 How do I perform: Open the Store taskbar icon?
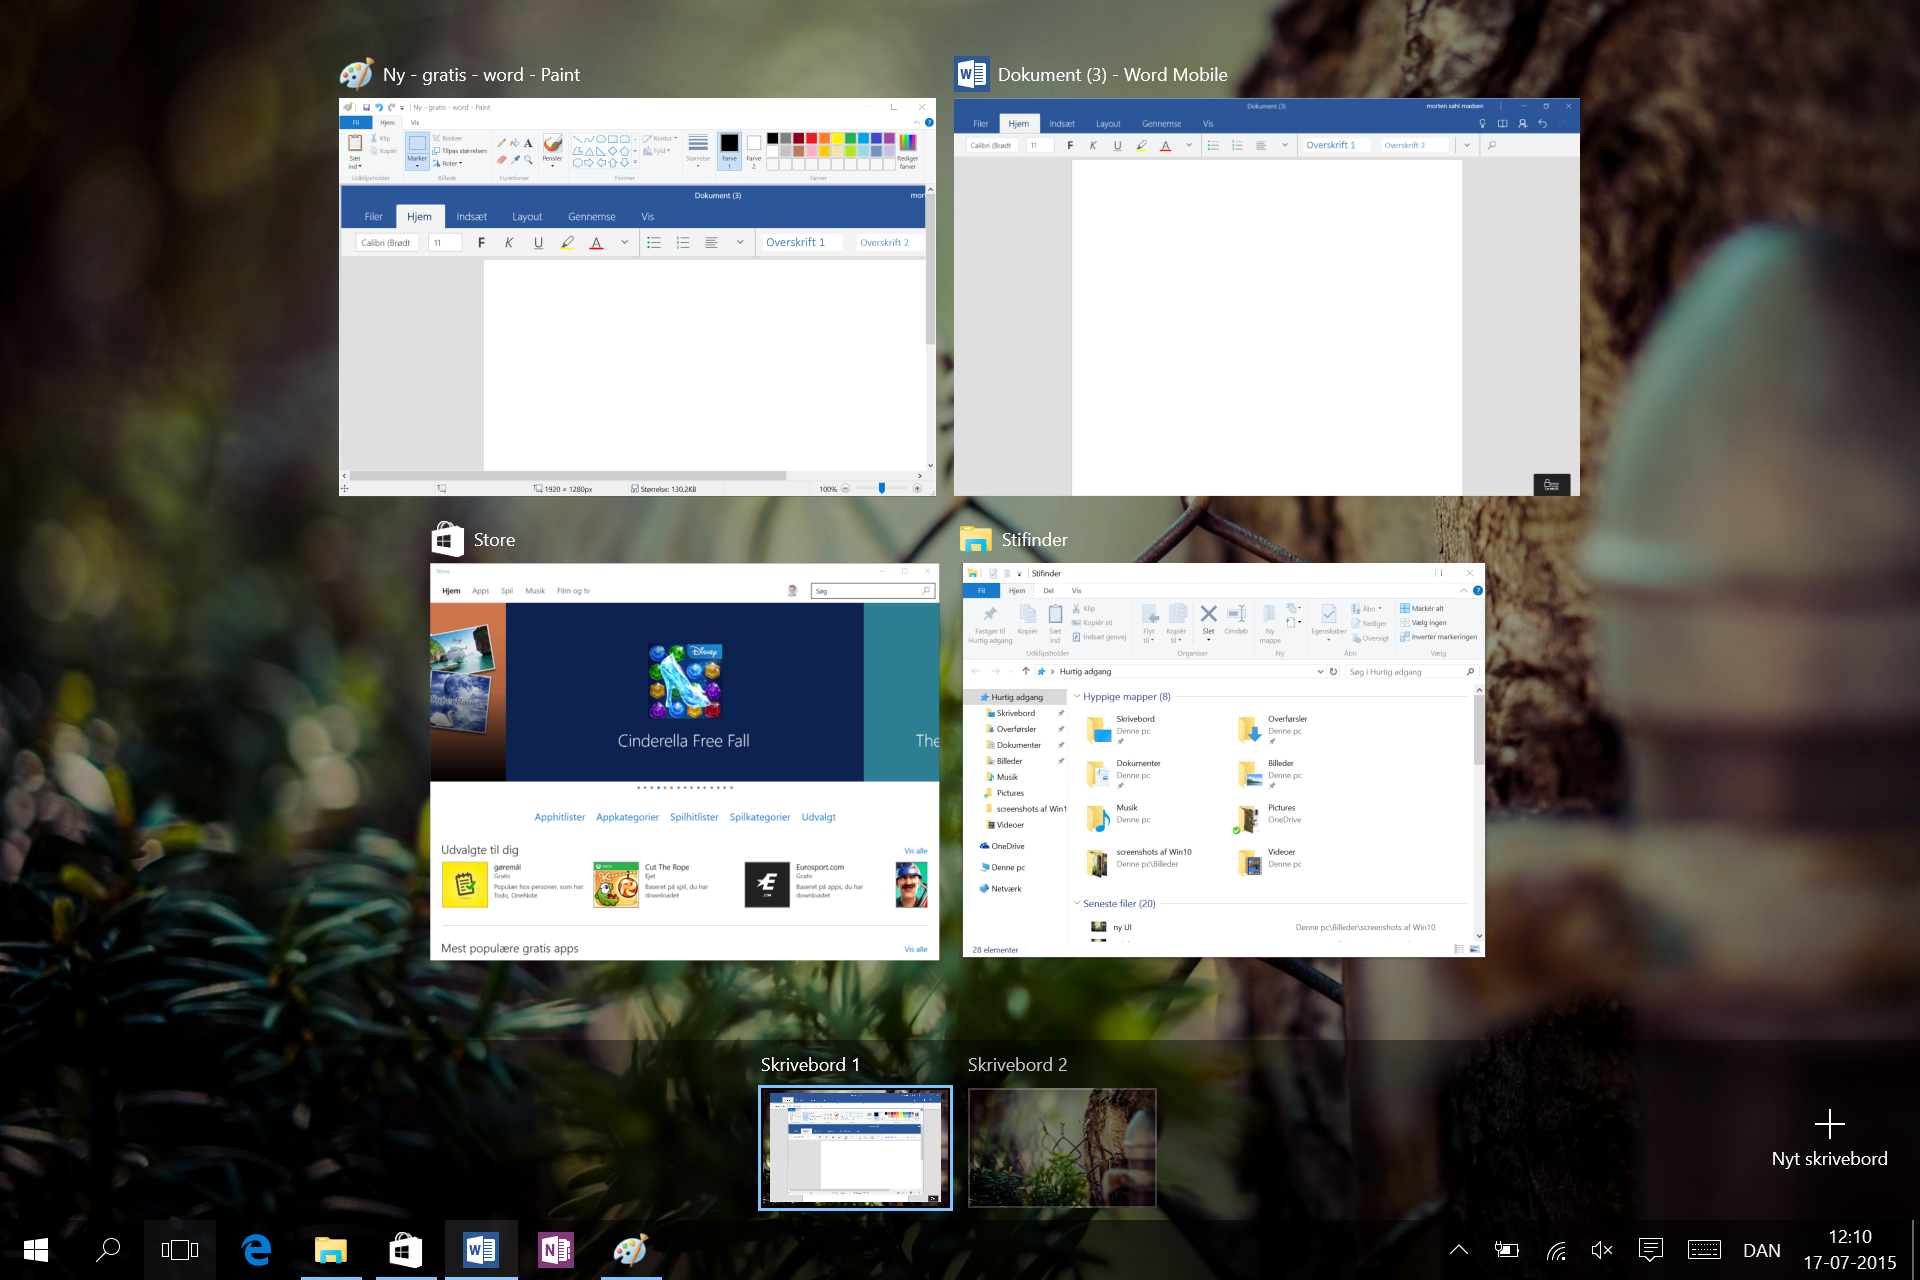click(406, 1250)
